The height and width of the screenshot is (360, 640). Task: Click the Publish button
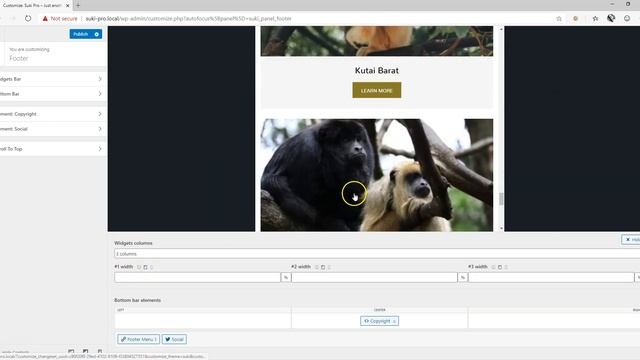click(81, 34)
